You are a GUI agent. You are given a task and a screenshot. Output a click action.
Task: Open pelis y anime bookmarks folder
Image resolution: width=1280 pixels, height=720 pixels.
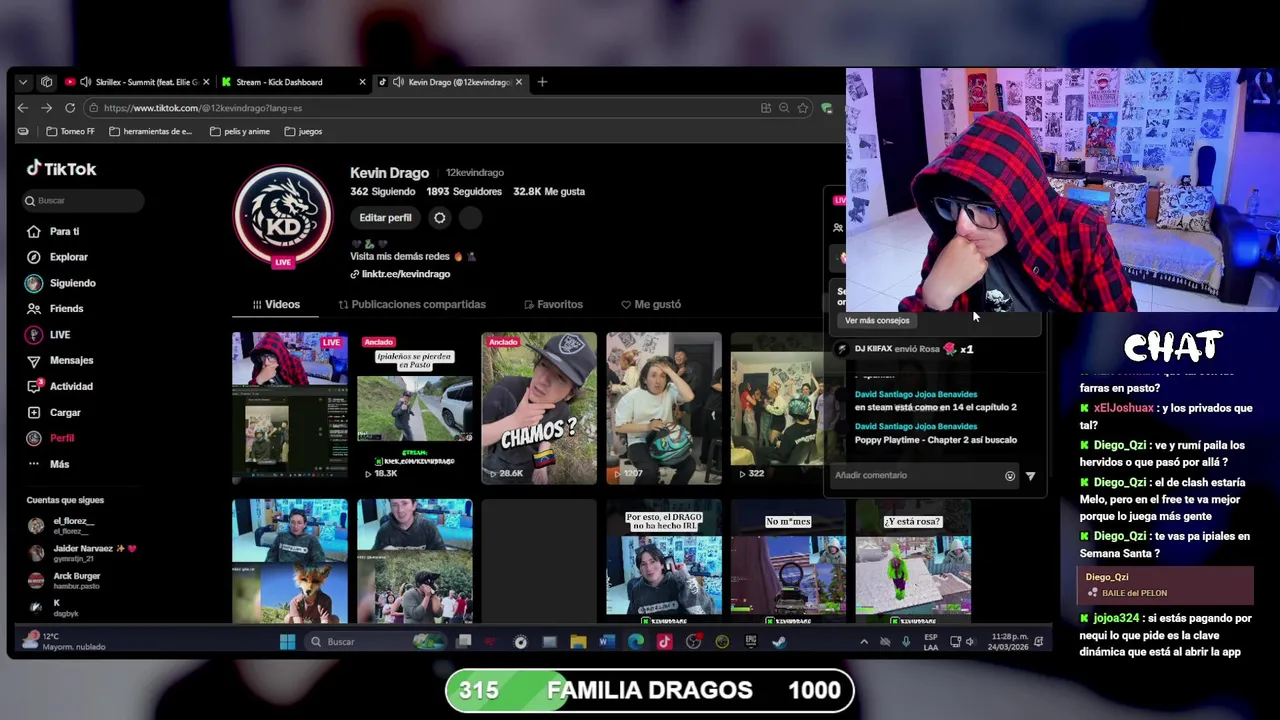[x=240, y=131]
